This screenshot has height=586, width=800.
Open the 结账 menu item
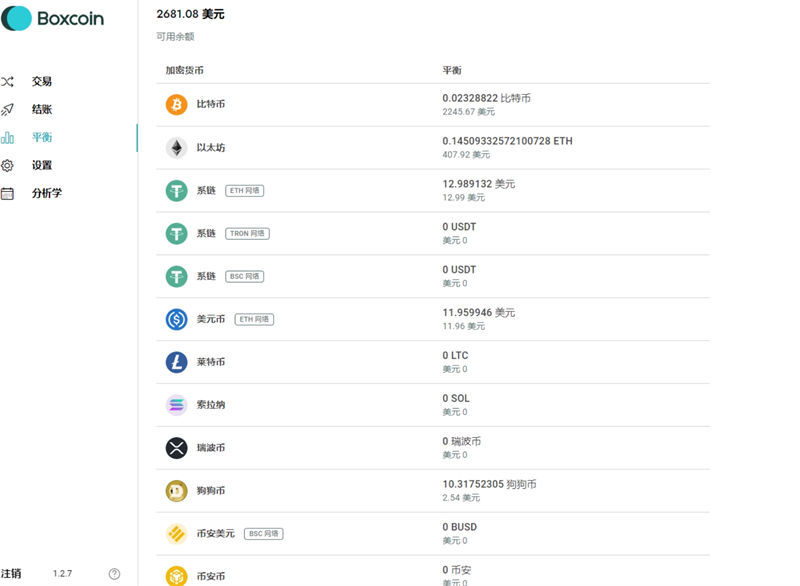pos(42,109)
